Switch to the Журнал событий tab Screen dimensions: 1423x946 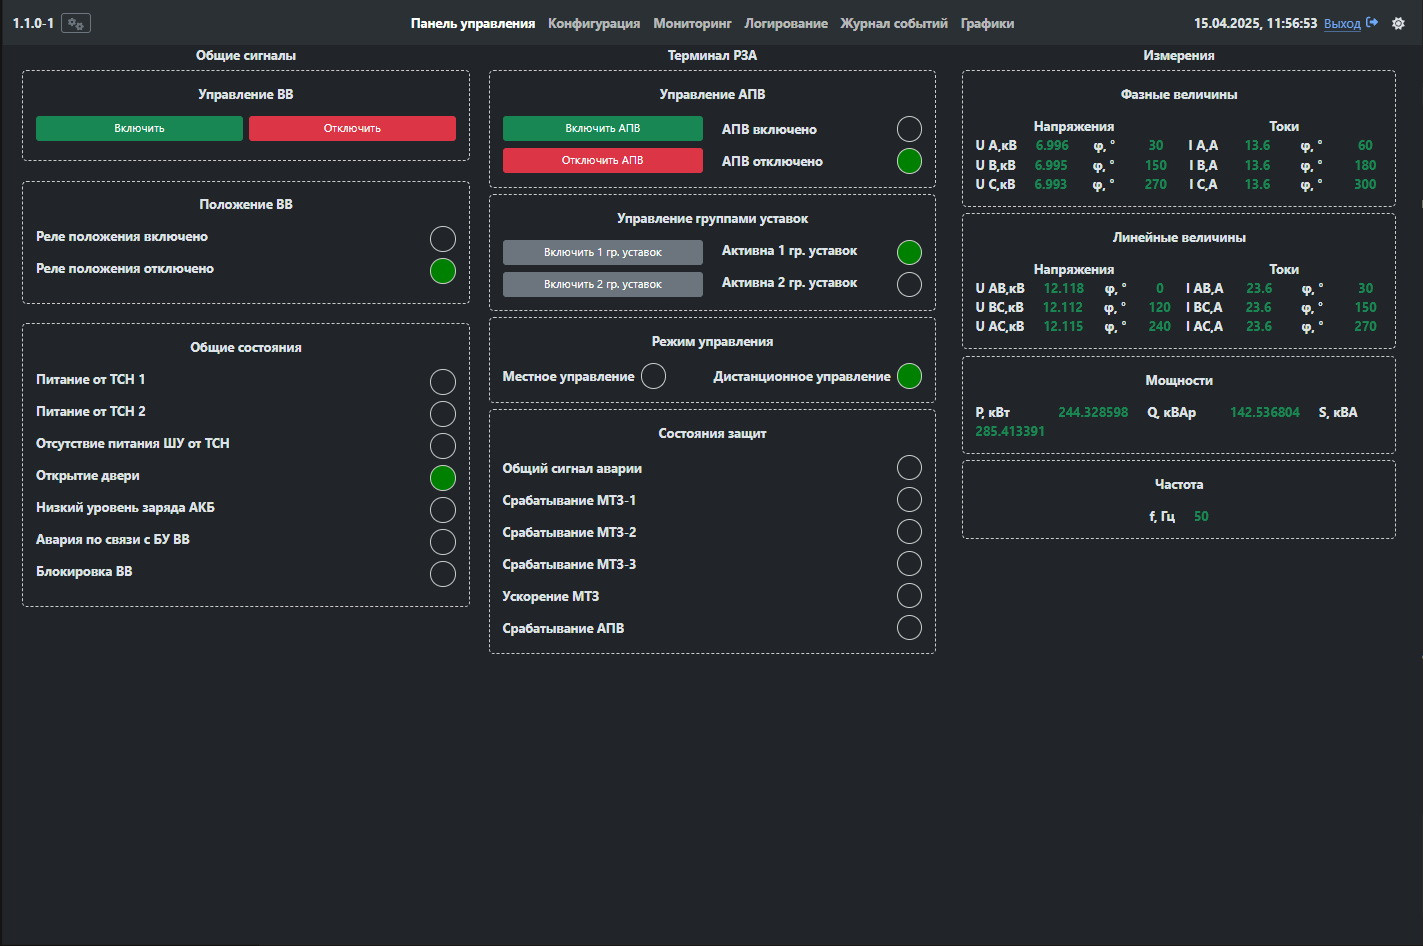[x=893, y=23]
